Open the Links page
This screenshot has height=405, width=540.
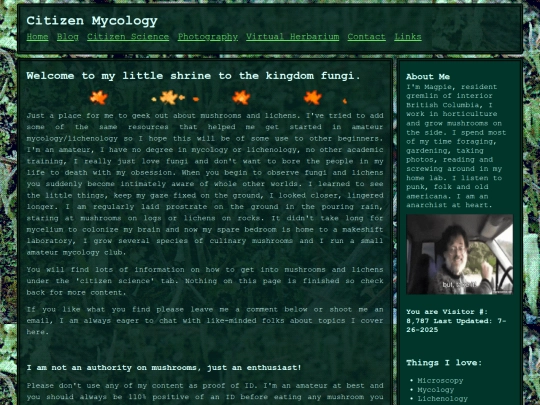tap(408, 37)
